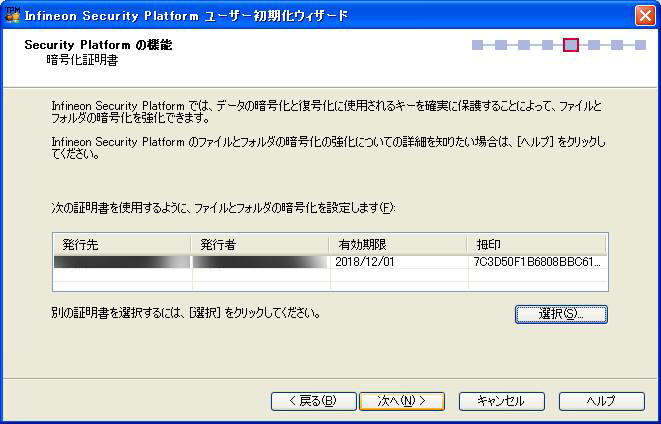Viewport: 661px width, 424px height.
Task: Select the redacted 発行者 cell in the certificate row
Action: click(261, 262)
